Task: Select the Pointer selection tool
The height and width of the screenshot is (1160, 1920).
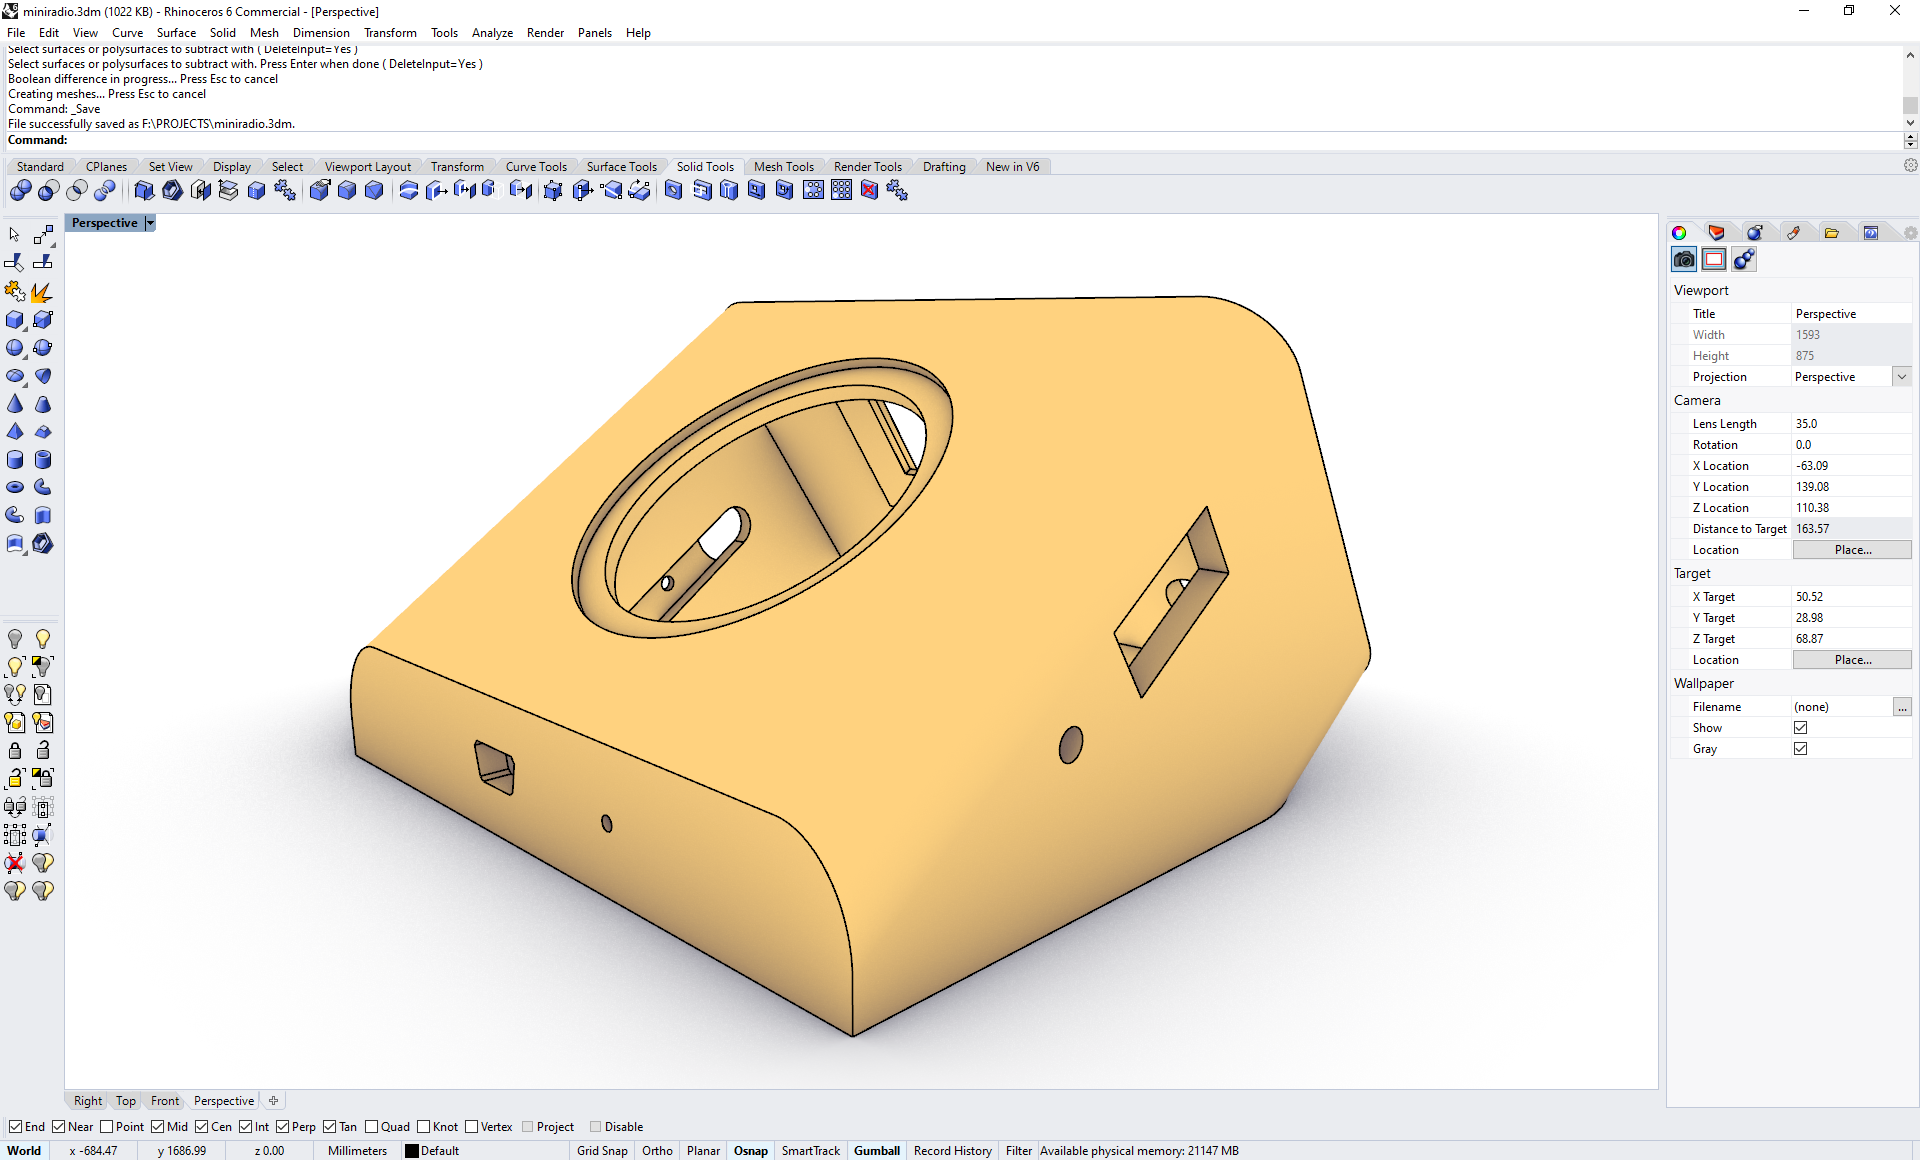Action: pyautogui.click(x=15, y=235)
